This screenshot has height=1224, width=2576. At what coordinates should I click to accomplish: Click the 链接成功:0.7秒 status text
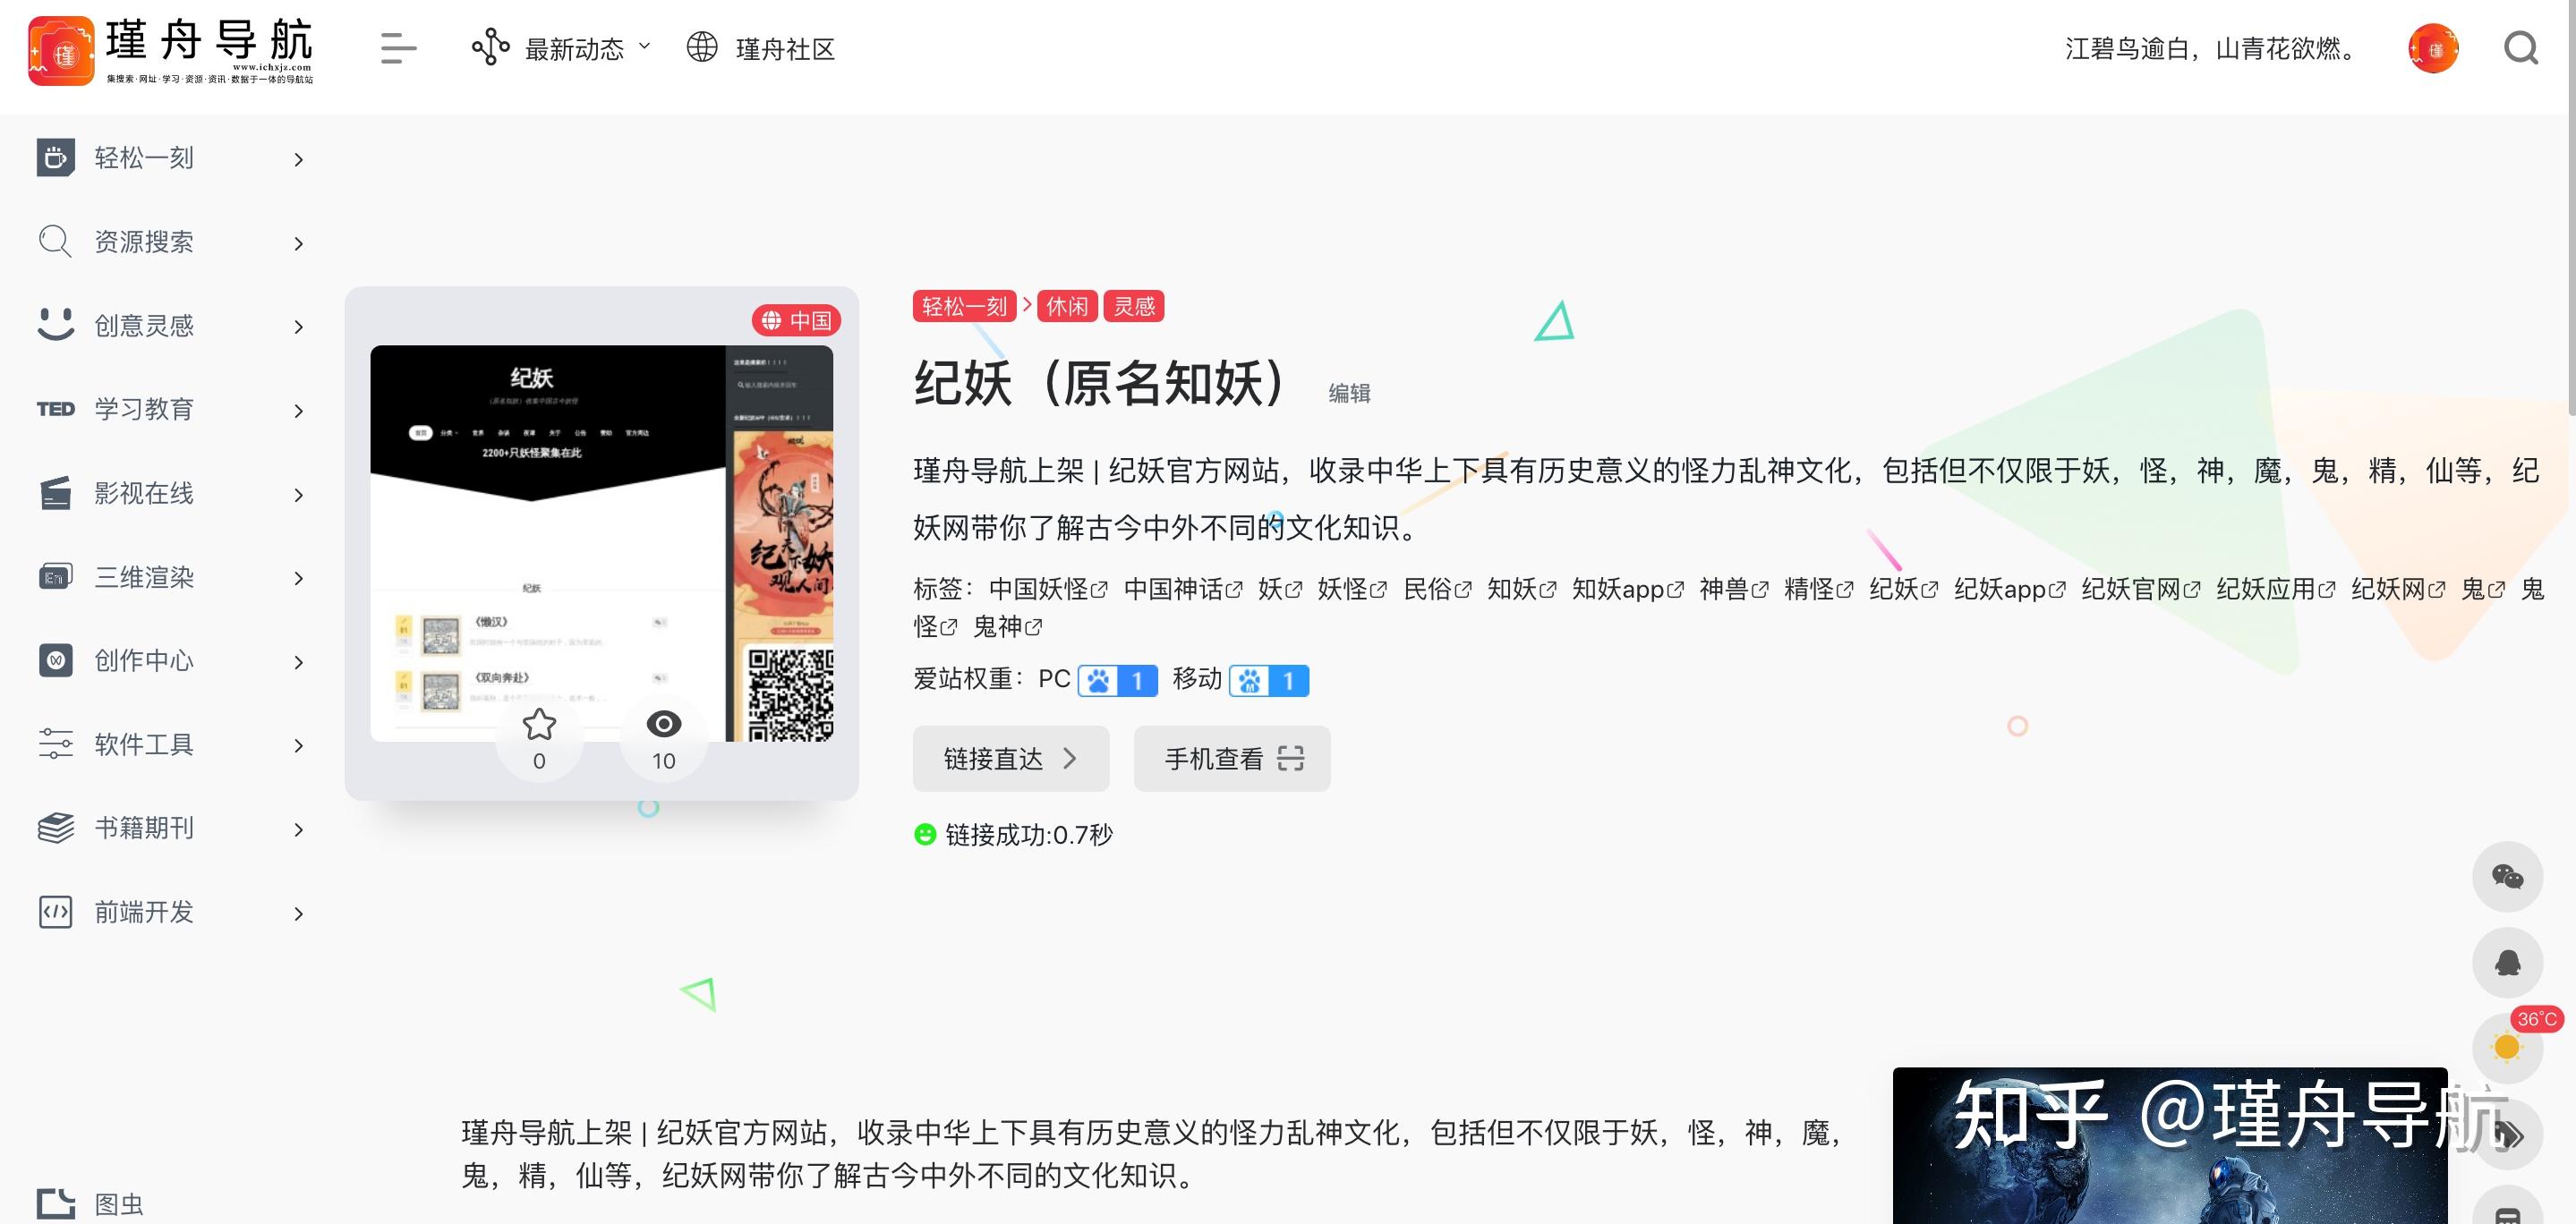pyautogui.click(x=1029, y=835)
